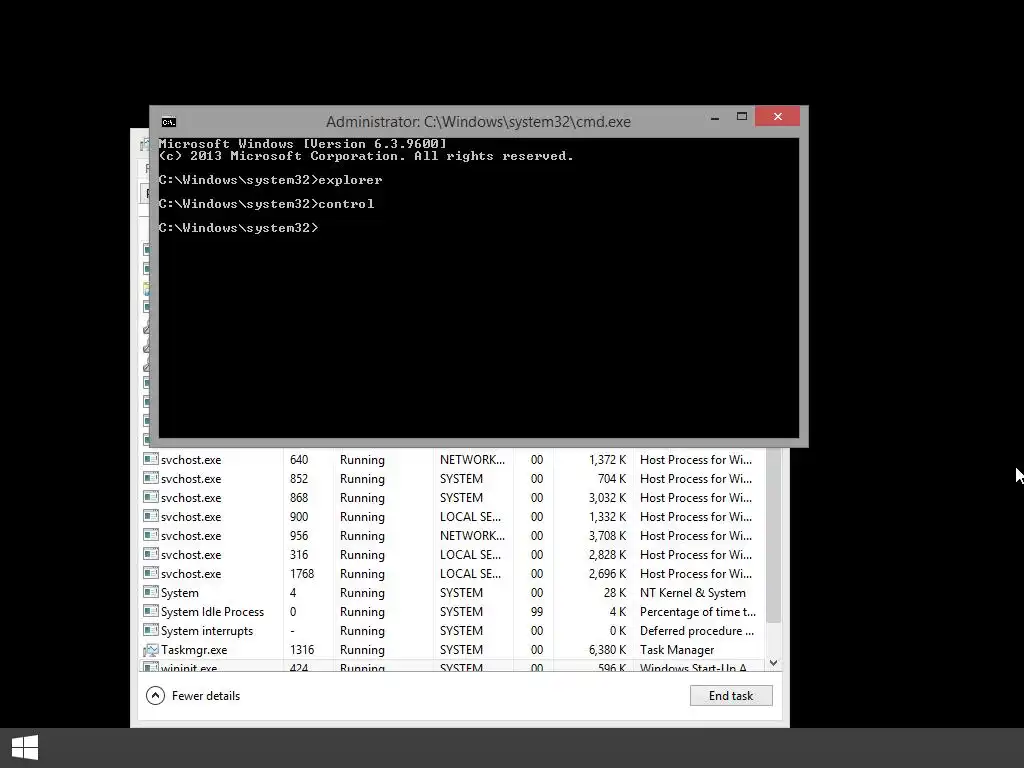
Task: Click memory value 28 K
Action: (x=615, y=593)
